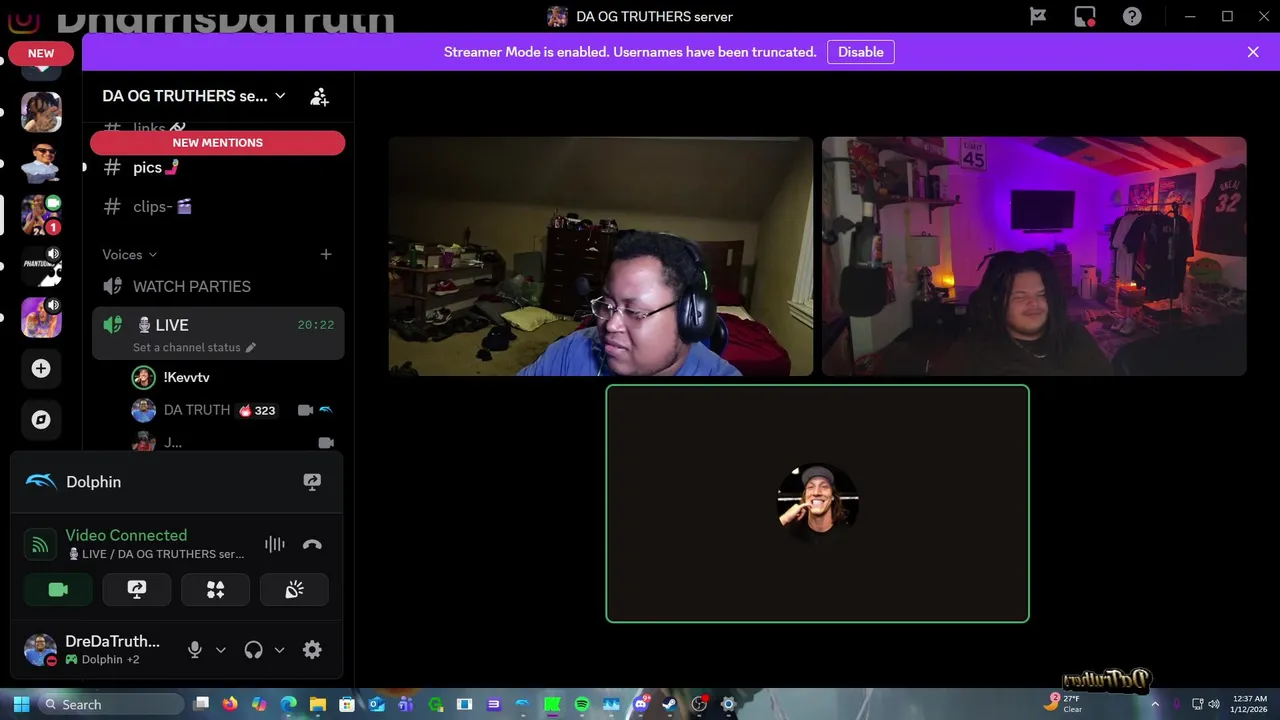Join the WATCH PARTIES voice channel
The image size is (1280, 720).
pos(218,287)
